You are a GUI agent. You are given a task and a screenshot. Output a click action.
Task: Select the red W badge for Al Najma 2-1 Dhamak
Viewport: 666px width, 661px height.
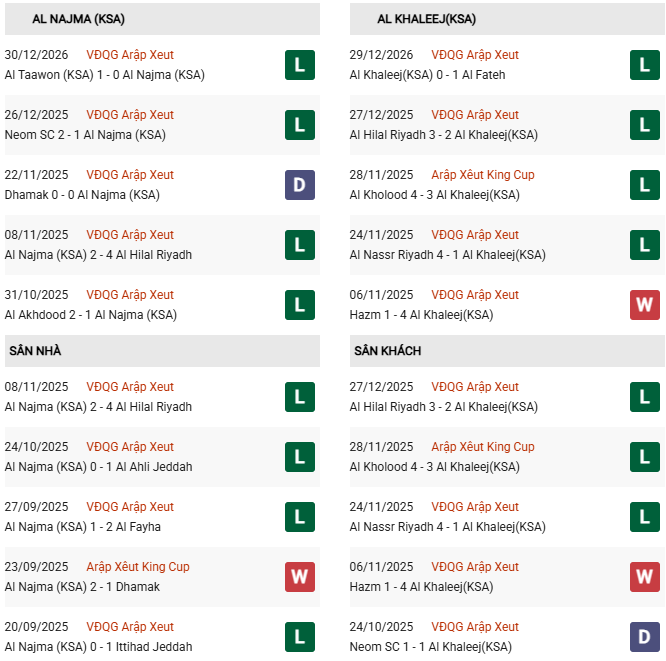pyautogui.click(x=299, y=577)
